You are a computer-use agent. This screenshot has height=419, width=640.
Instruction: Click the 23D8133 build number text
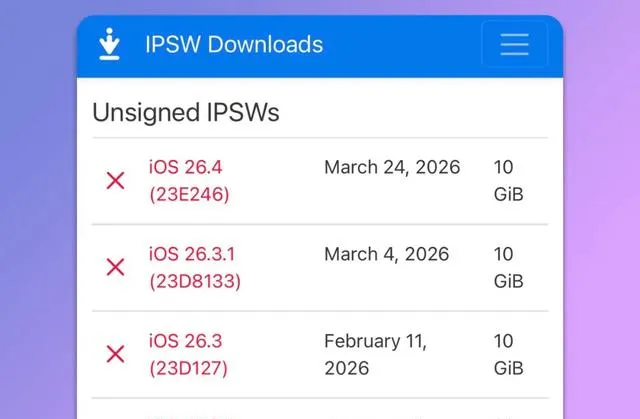195,281
